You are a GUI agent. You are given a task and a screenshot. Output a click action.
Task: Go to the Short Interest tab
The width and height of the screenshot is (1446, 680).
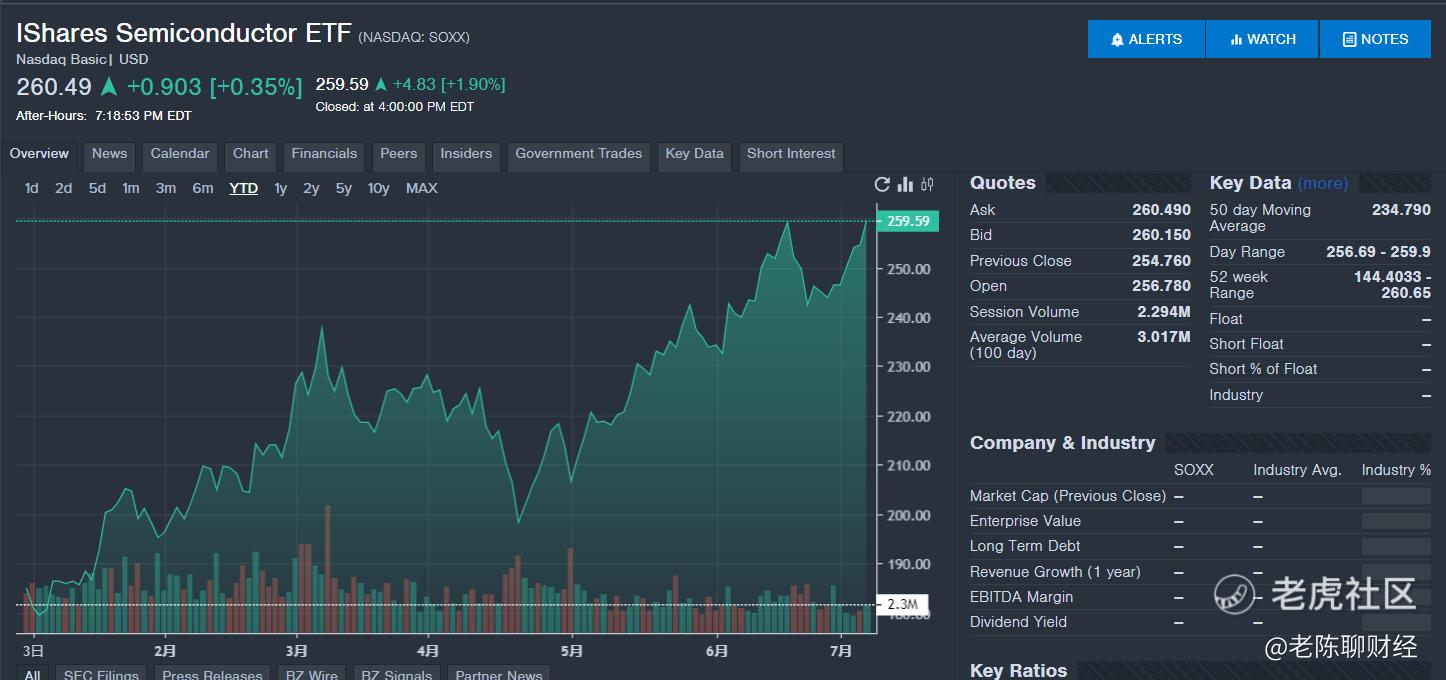(x=791, y=154)
